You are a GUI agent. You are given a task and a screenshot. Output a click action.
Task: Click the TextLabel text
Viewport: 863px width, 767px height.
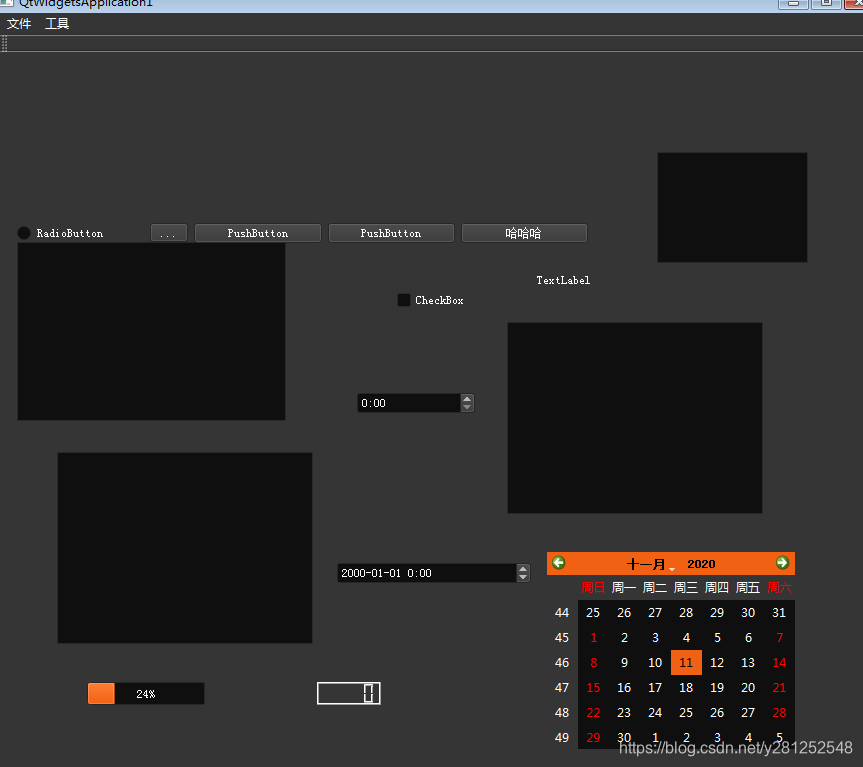coord(563,280)
